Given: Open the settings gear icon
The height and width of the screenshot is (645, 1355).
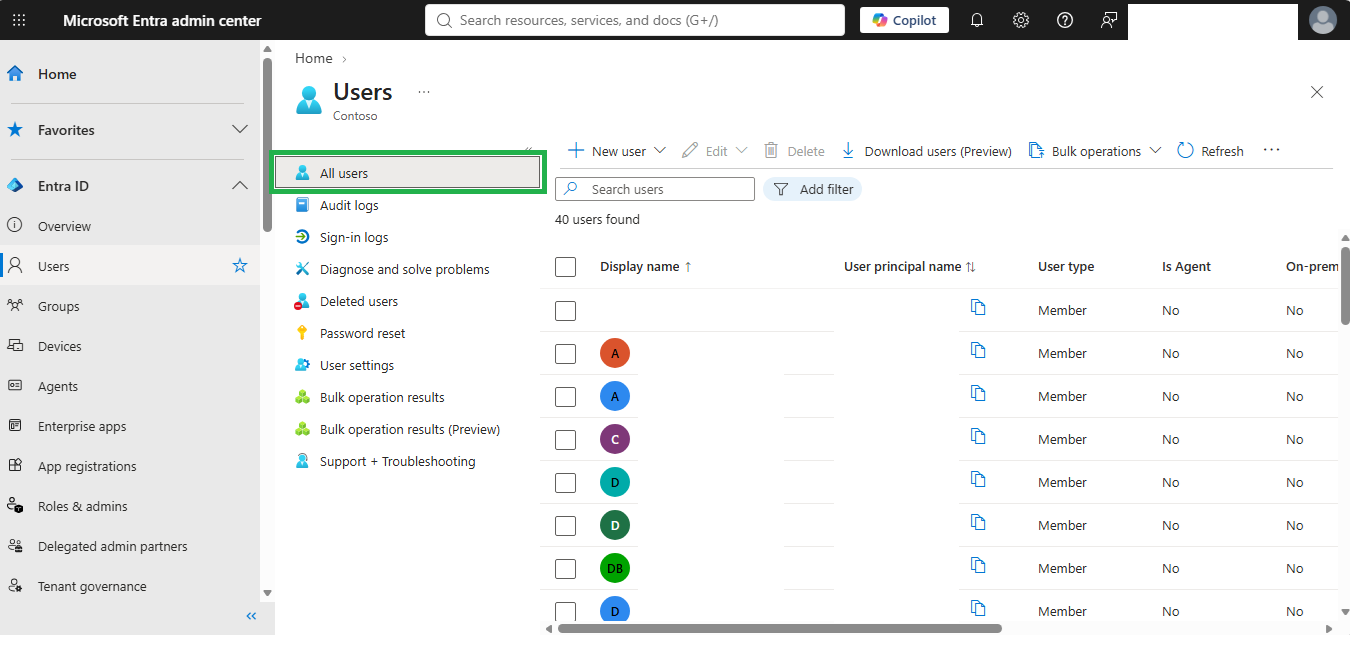Looking at the screenshot, I should pos(1021,20).
